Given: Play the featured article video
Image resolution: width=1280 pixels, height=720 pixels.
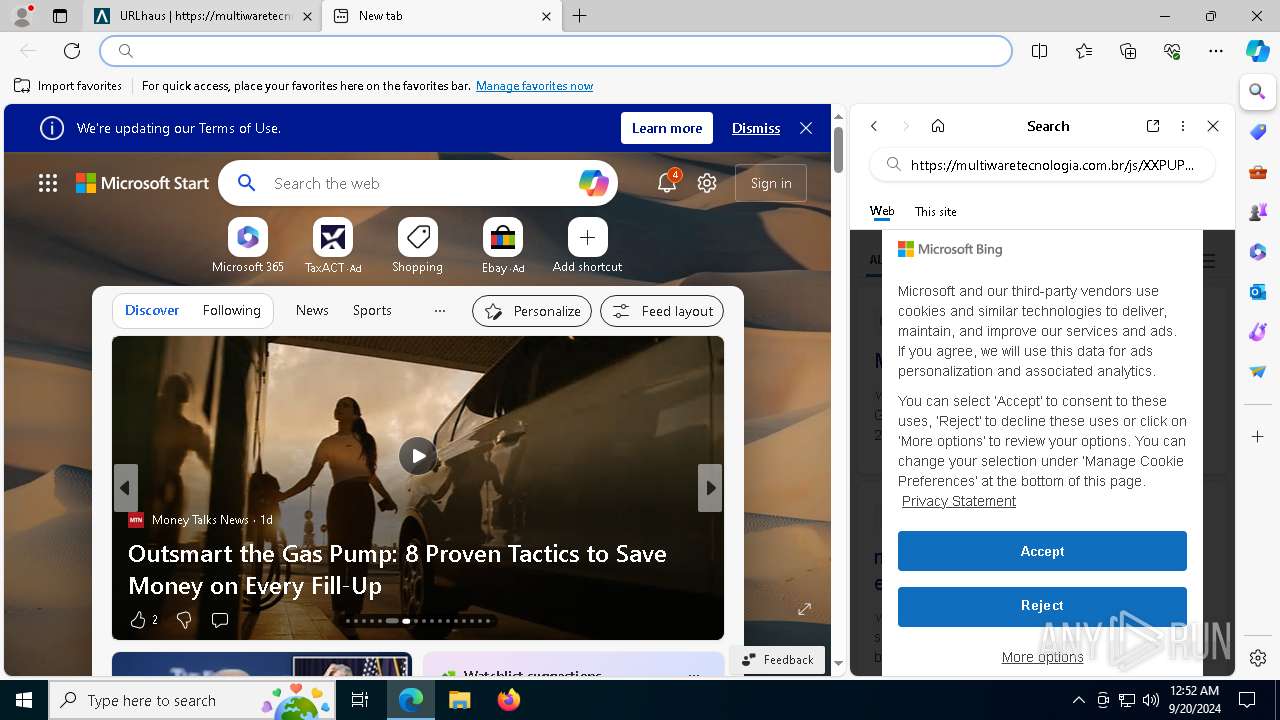Looking at the screenshot, I should (x=418, y=456).
